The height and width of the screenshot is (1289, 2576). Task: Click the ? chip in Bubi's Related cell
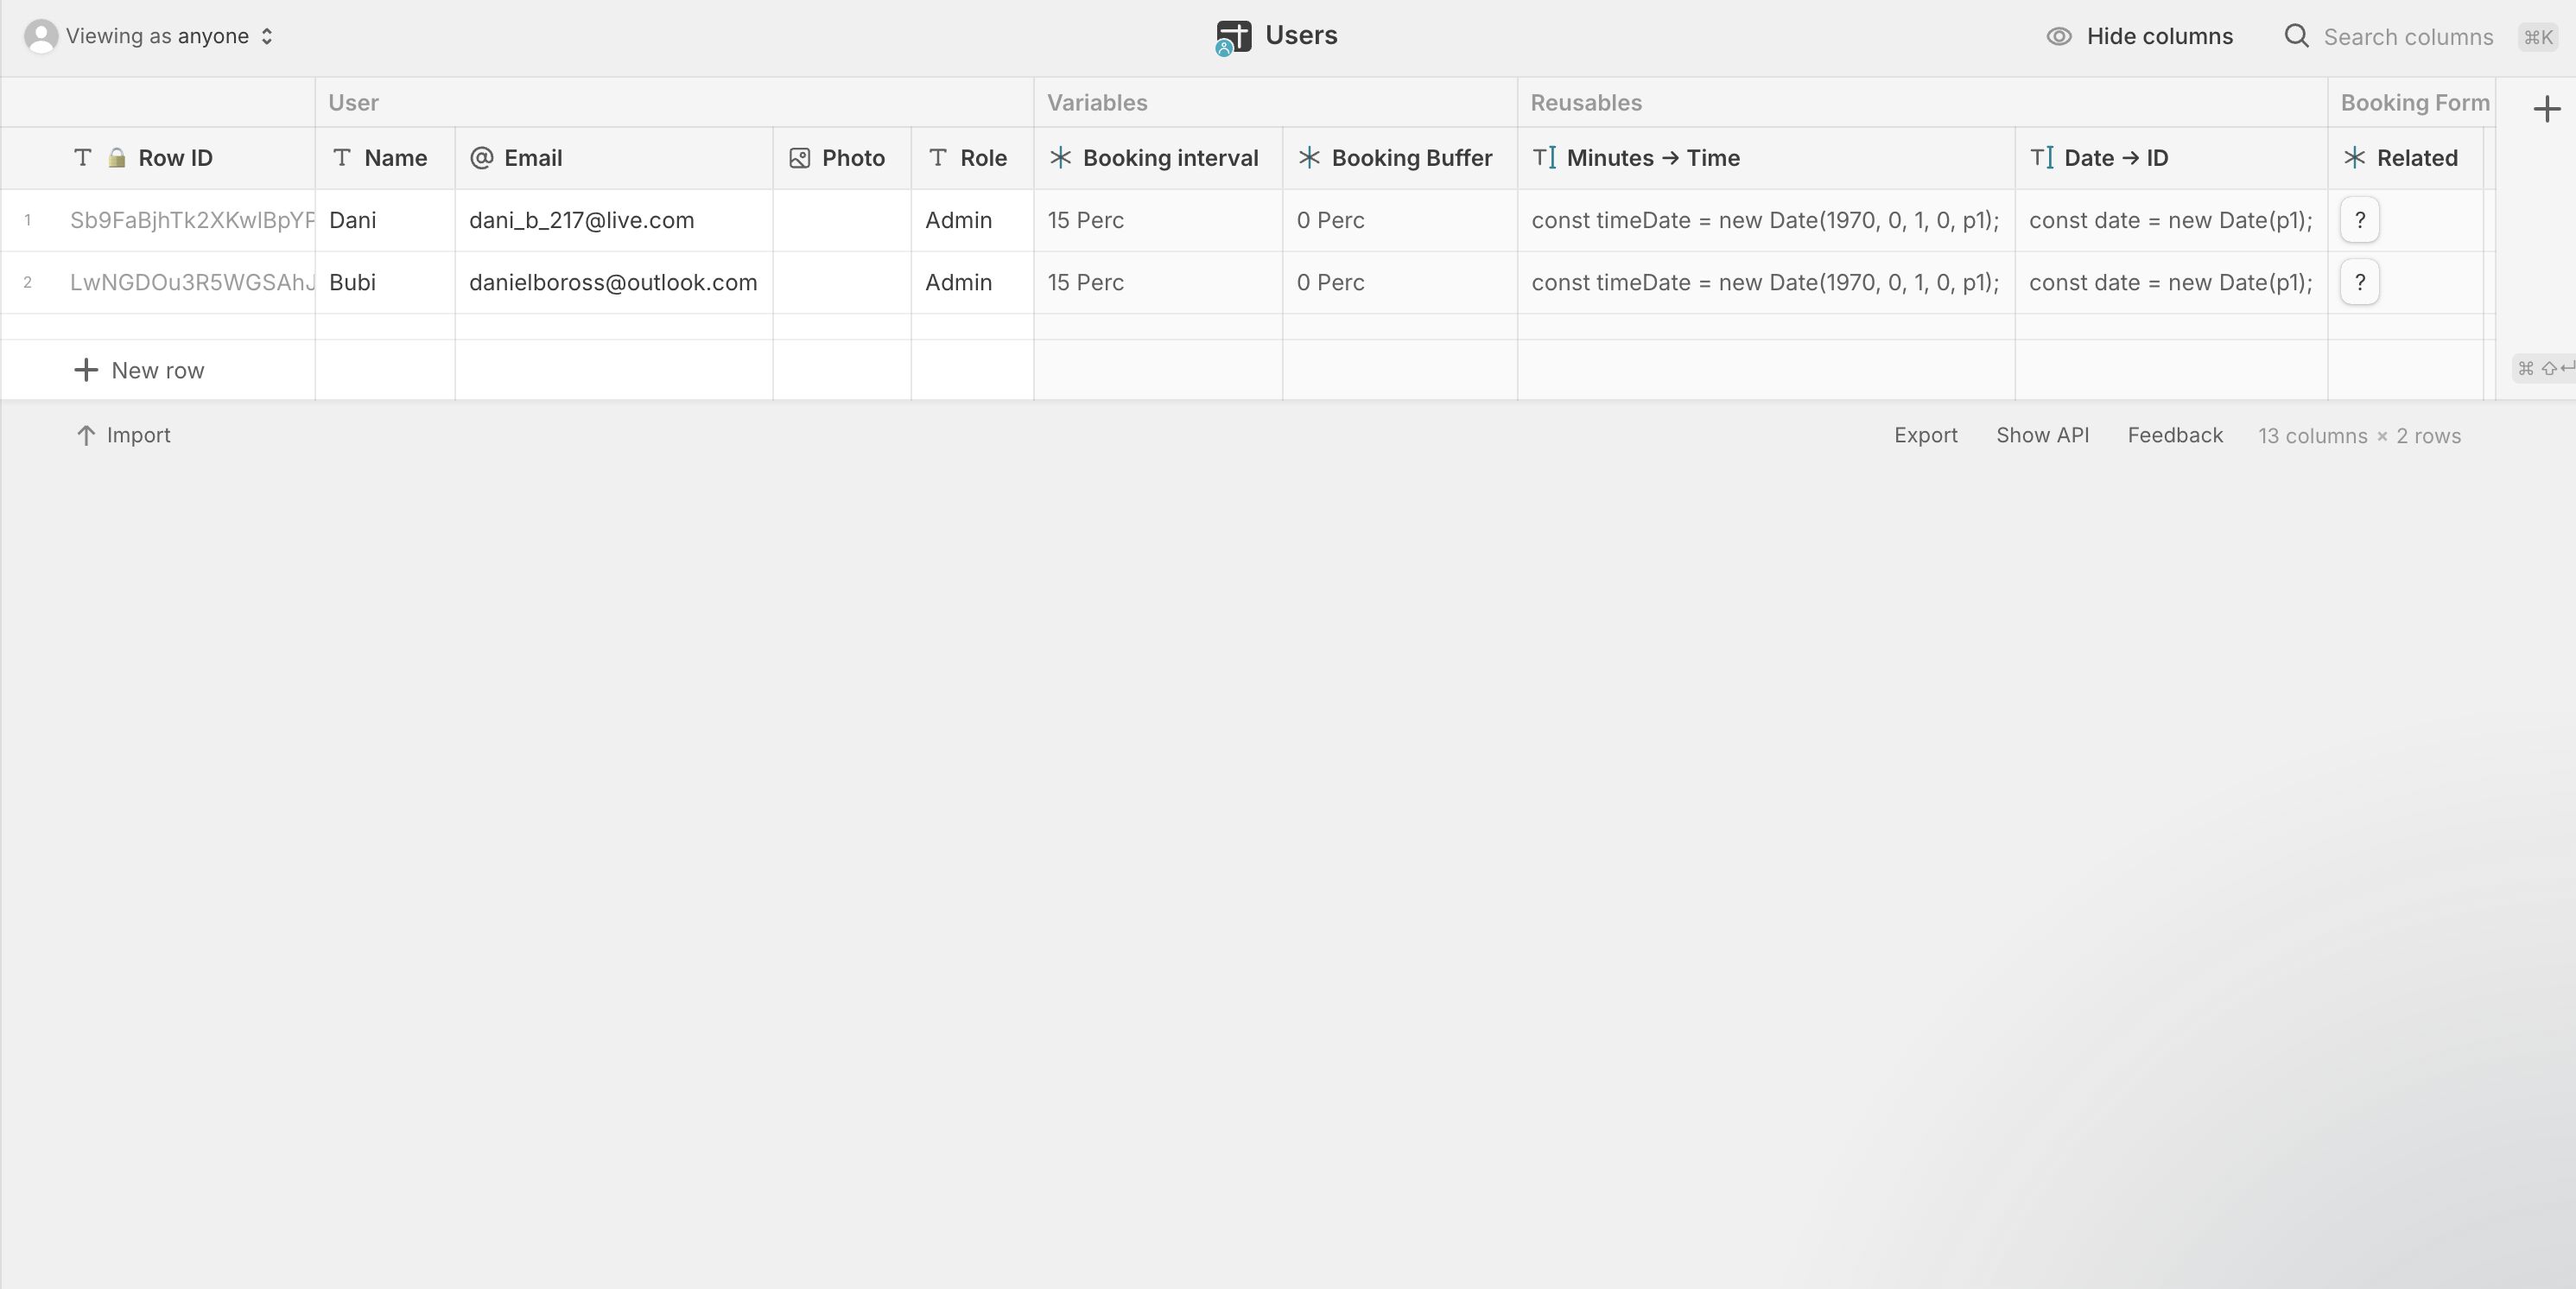tap(2360, 282)
